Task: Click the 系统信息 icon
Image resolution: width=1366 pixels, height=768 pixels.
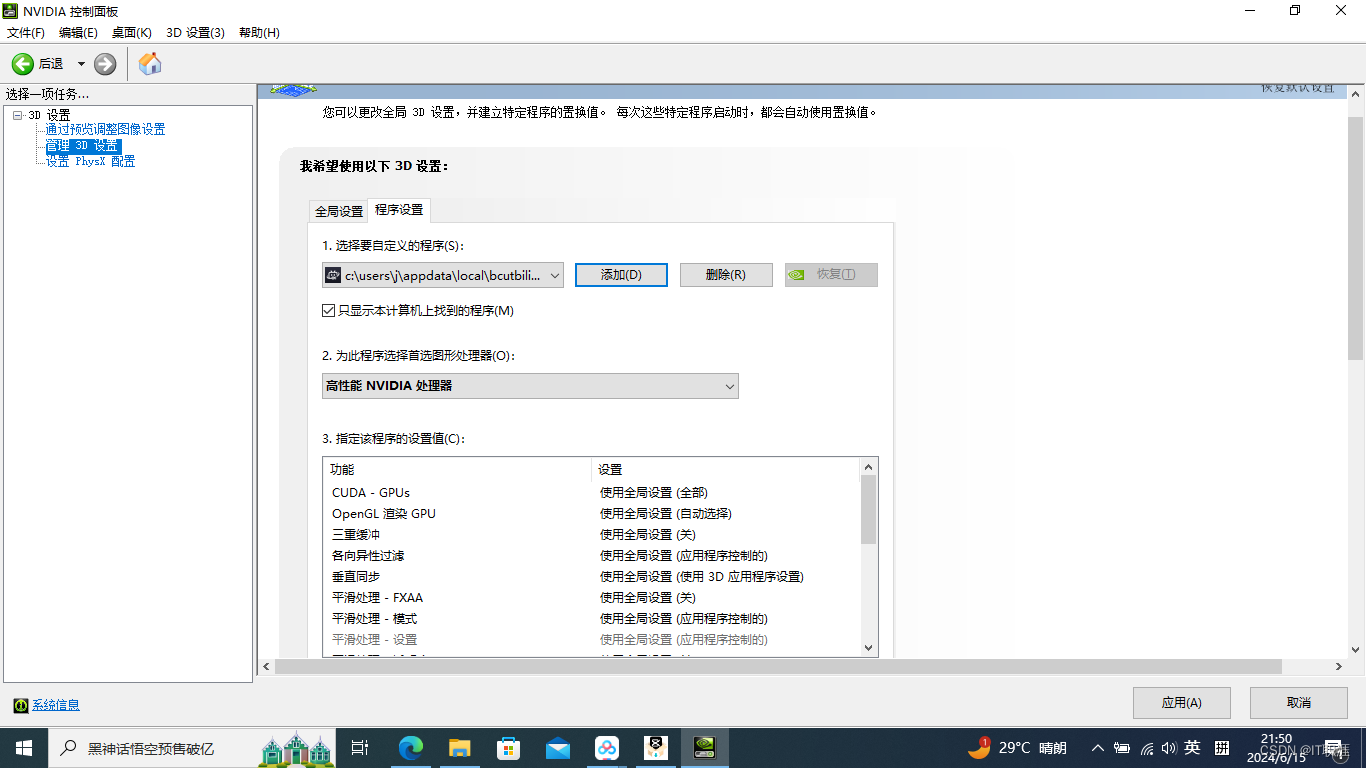Action: pyautogui.click(x=20, y=705)
